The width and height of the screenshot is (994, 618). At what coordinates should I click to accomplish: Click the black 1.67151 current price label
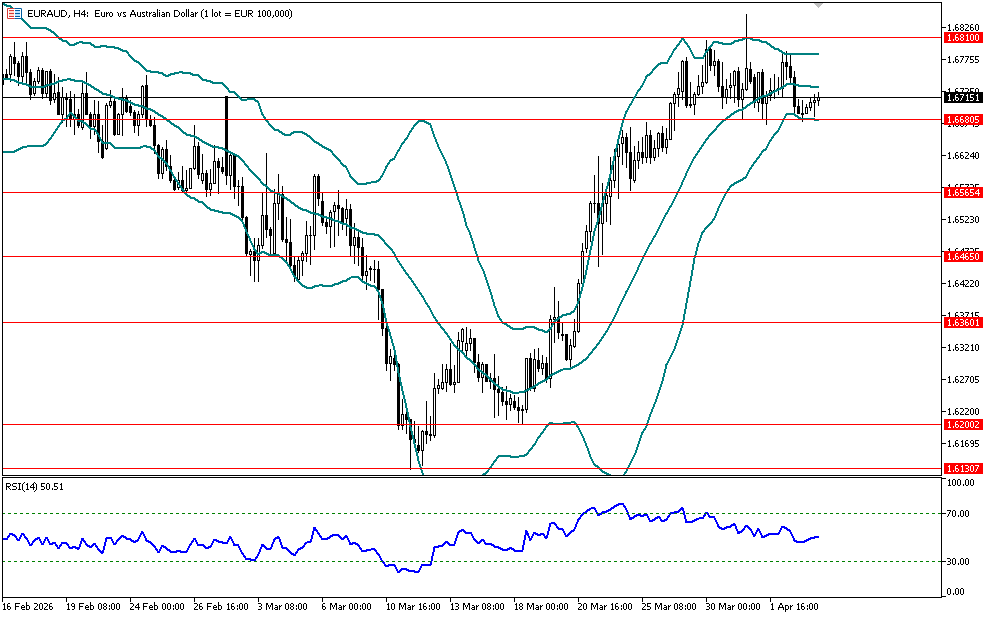coord(961,97)
